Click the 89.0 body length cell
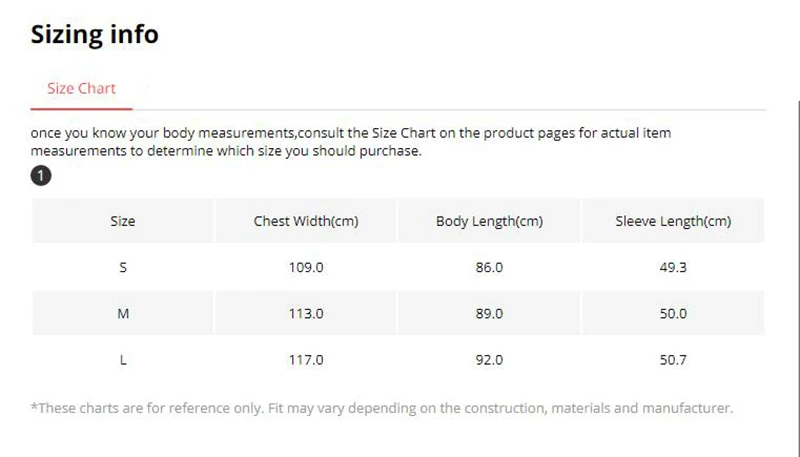Image resolution: width=800 pixels, height=457 pixels. click(489, 313)
